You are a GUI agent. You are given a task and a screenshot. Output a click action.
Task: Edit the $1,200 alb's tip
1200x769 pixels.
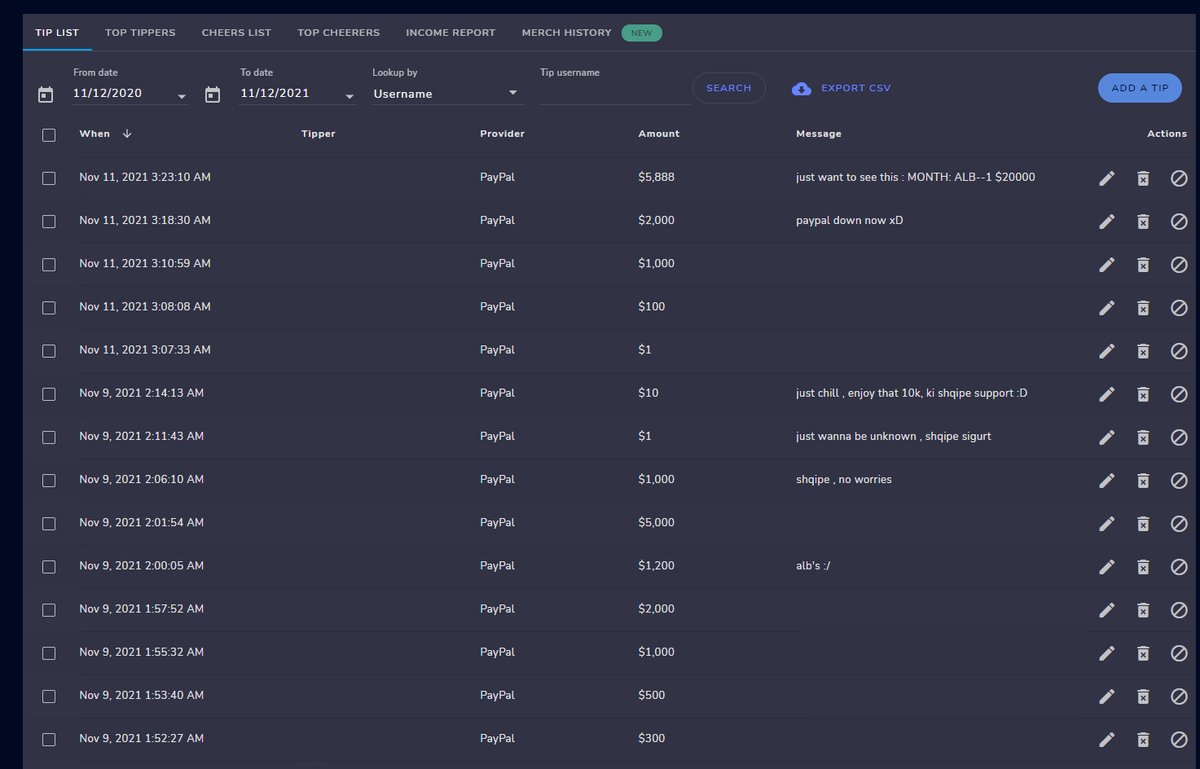coord(1107,566)
